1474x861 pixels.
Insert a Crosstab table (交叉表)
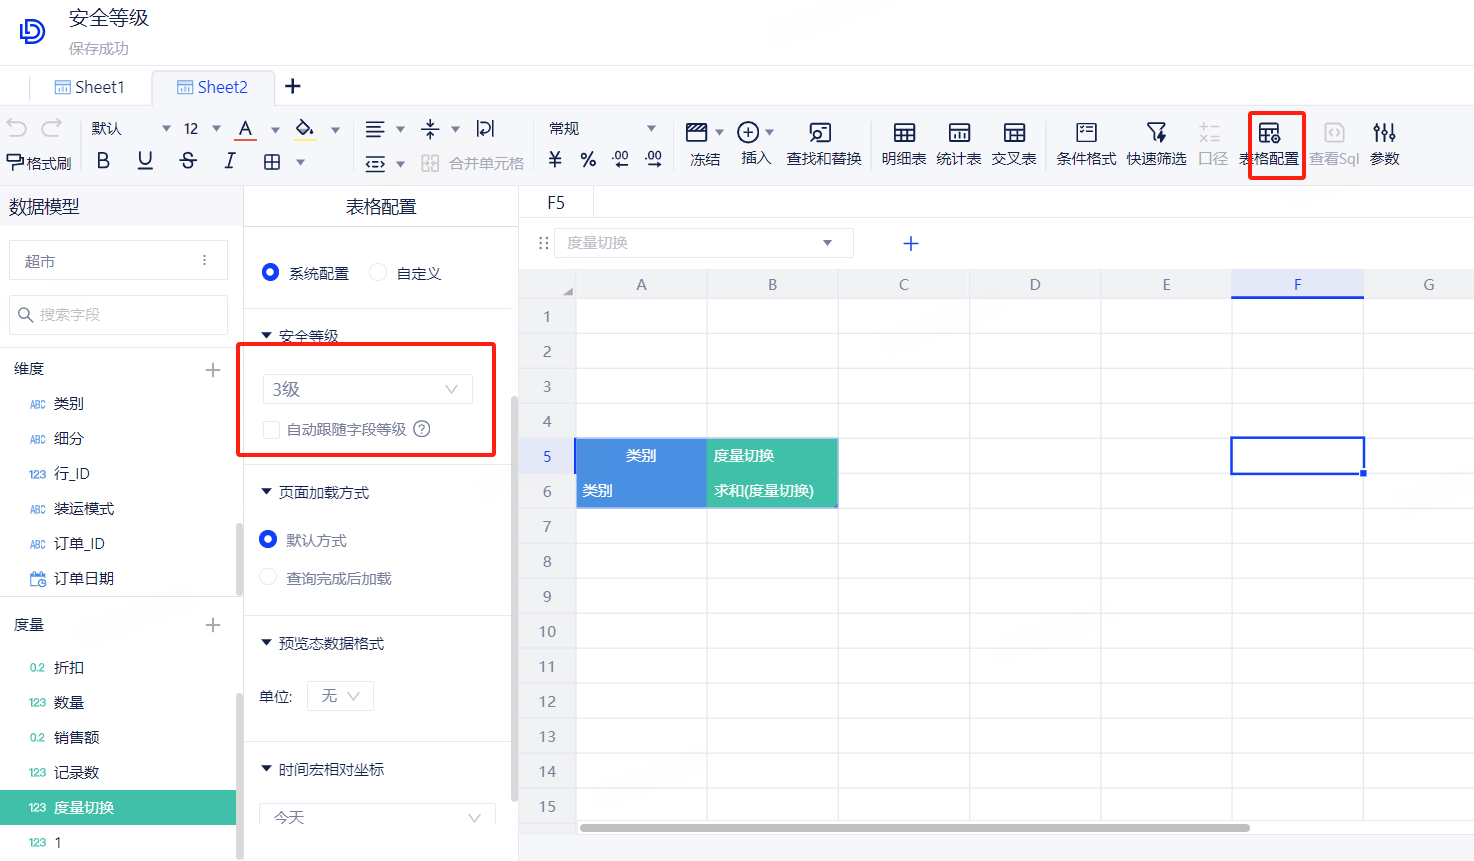1013,143
